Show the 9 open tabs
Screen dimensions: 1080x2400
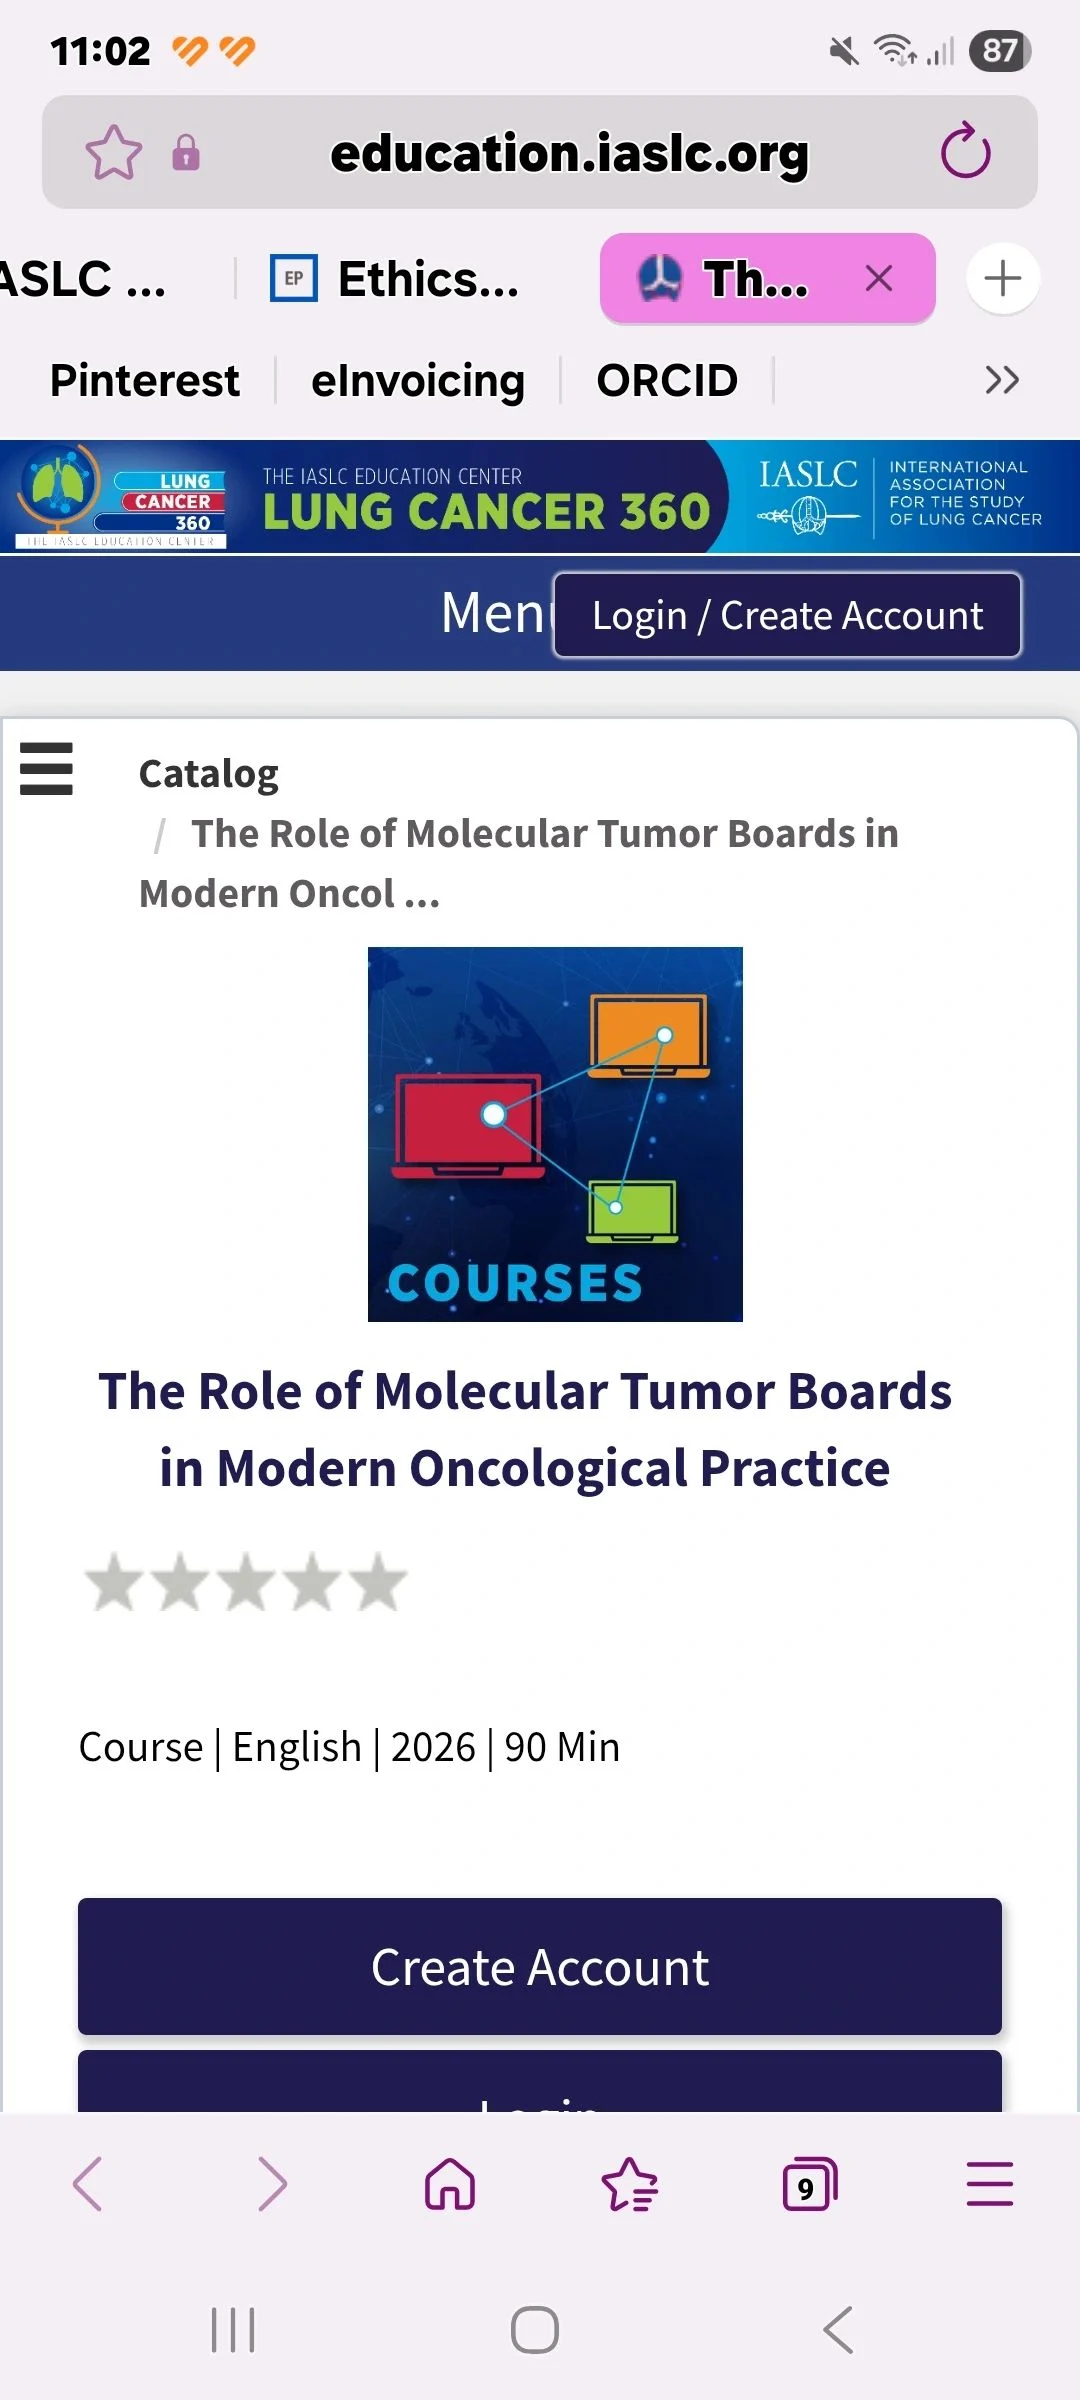pyautogui.click(x=809, y=2184)
